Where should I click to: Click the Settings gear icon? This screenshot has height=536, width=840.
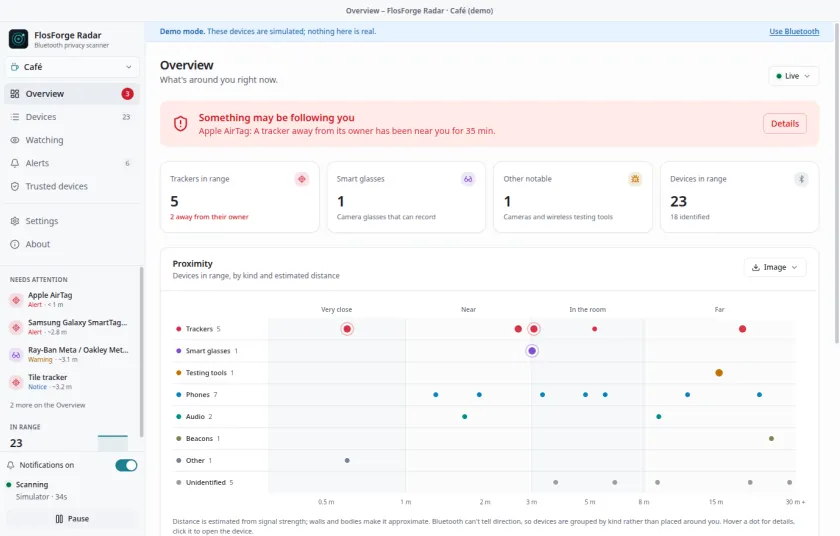point(15,221)
